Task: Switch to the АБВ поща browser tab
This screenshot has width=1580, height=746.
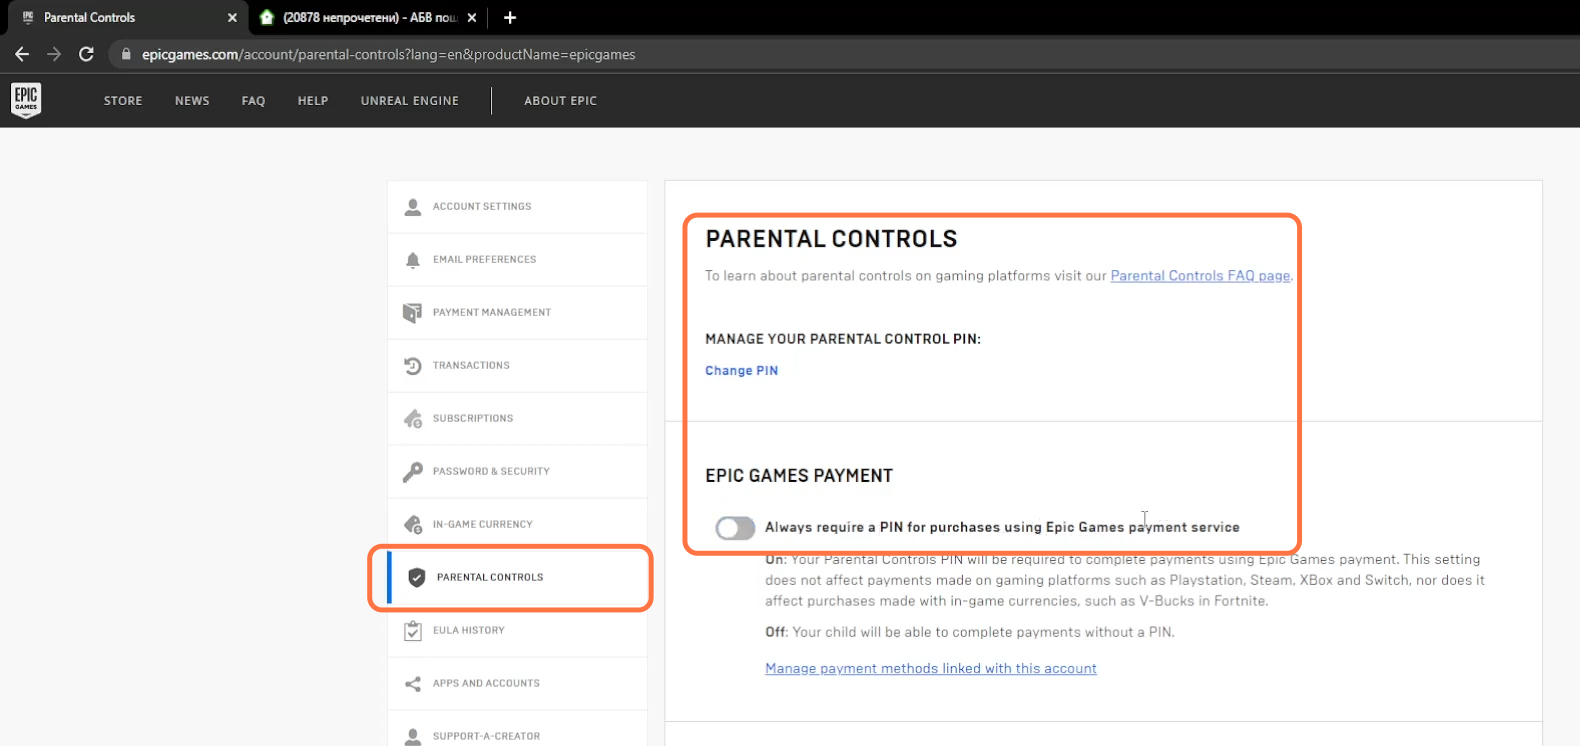Action: [x=368, y=17]
